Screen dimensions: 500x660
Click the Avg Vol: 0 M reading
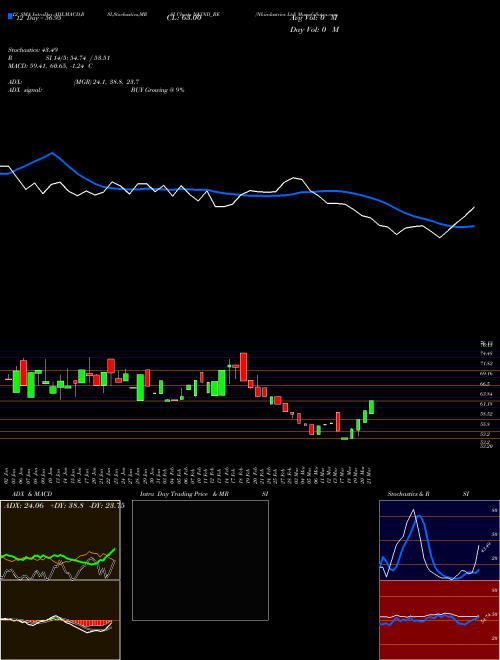[314, 18]
